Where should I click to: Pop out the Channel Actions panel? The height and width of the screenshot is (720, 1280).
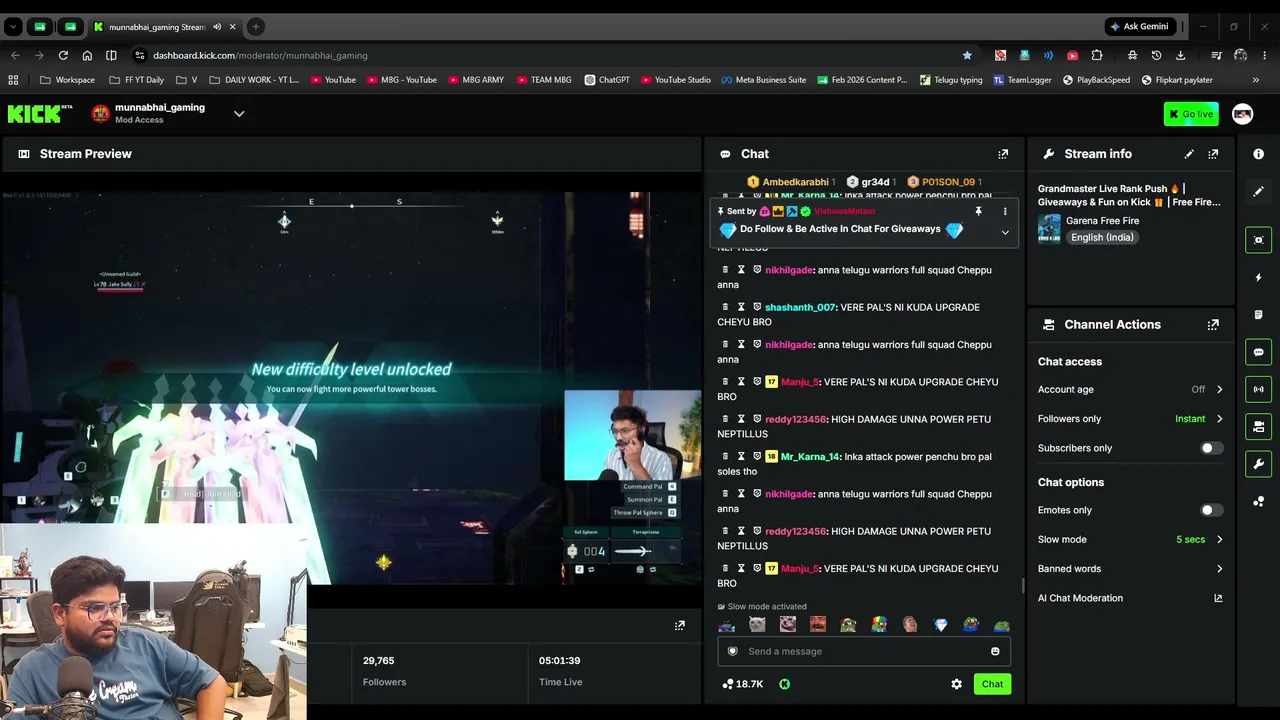(1213, 325)
